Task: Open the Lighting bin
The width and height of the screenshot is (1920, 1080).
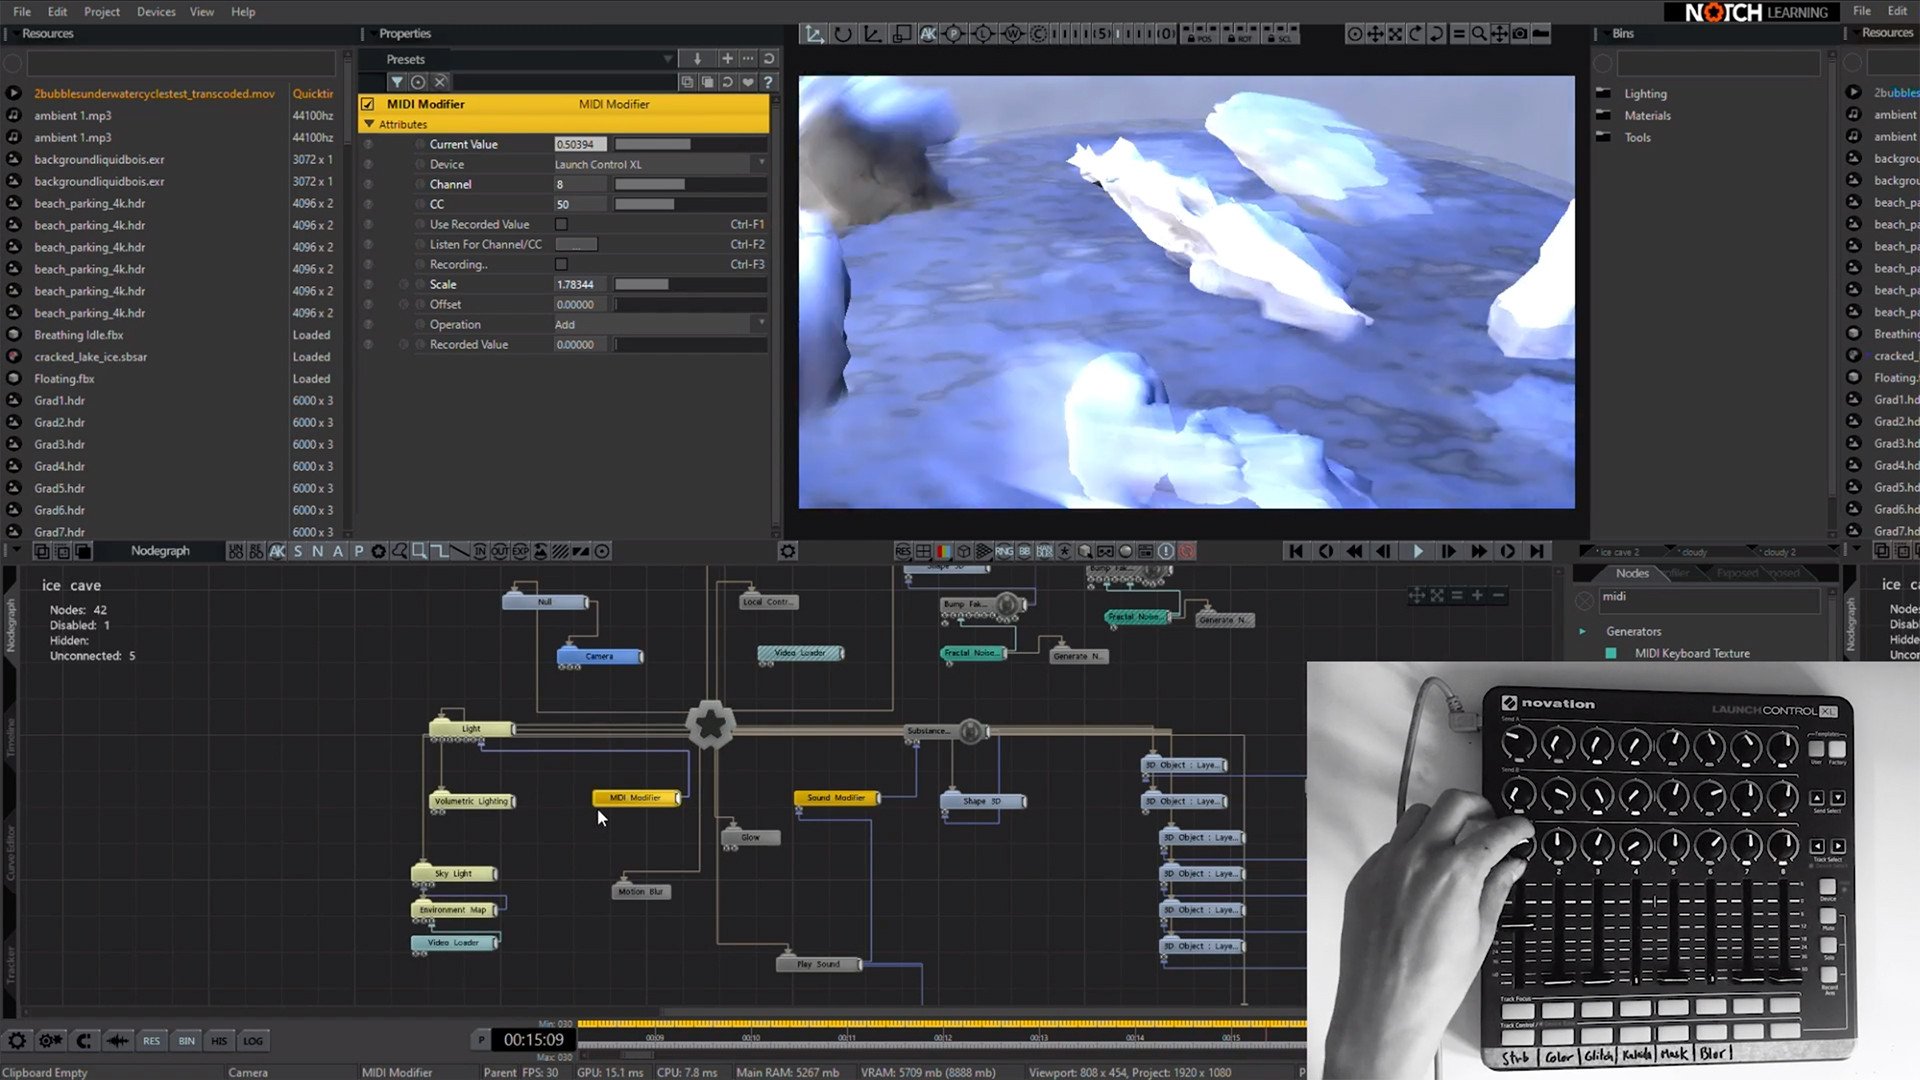Action: [1645, 94]
